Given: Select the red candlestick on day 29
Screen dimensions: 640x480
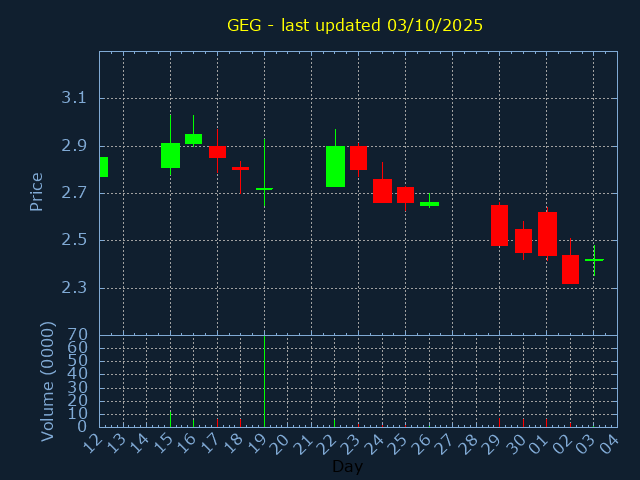Looking at the screenshot, I should [499, 225].
